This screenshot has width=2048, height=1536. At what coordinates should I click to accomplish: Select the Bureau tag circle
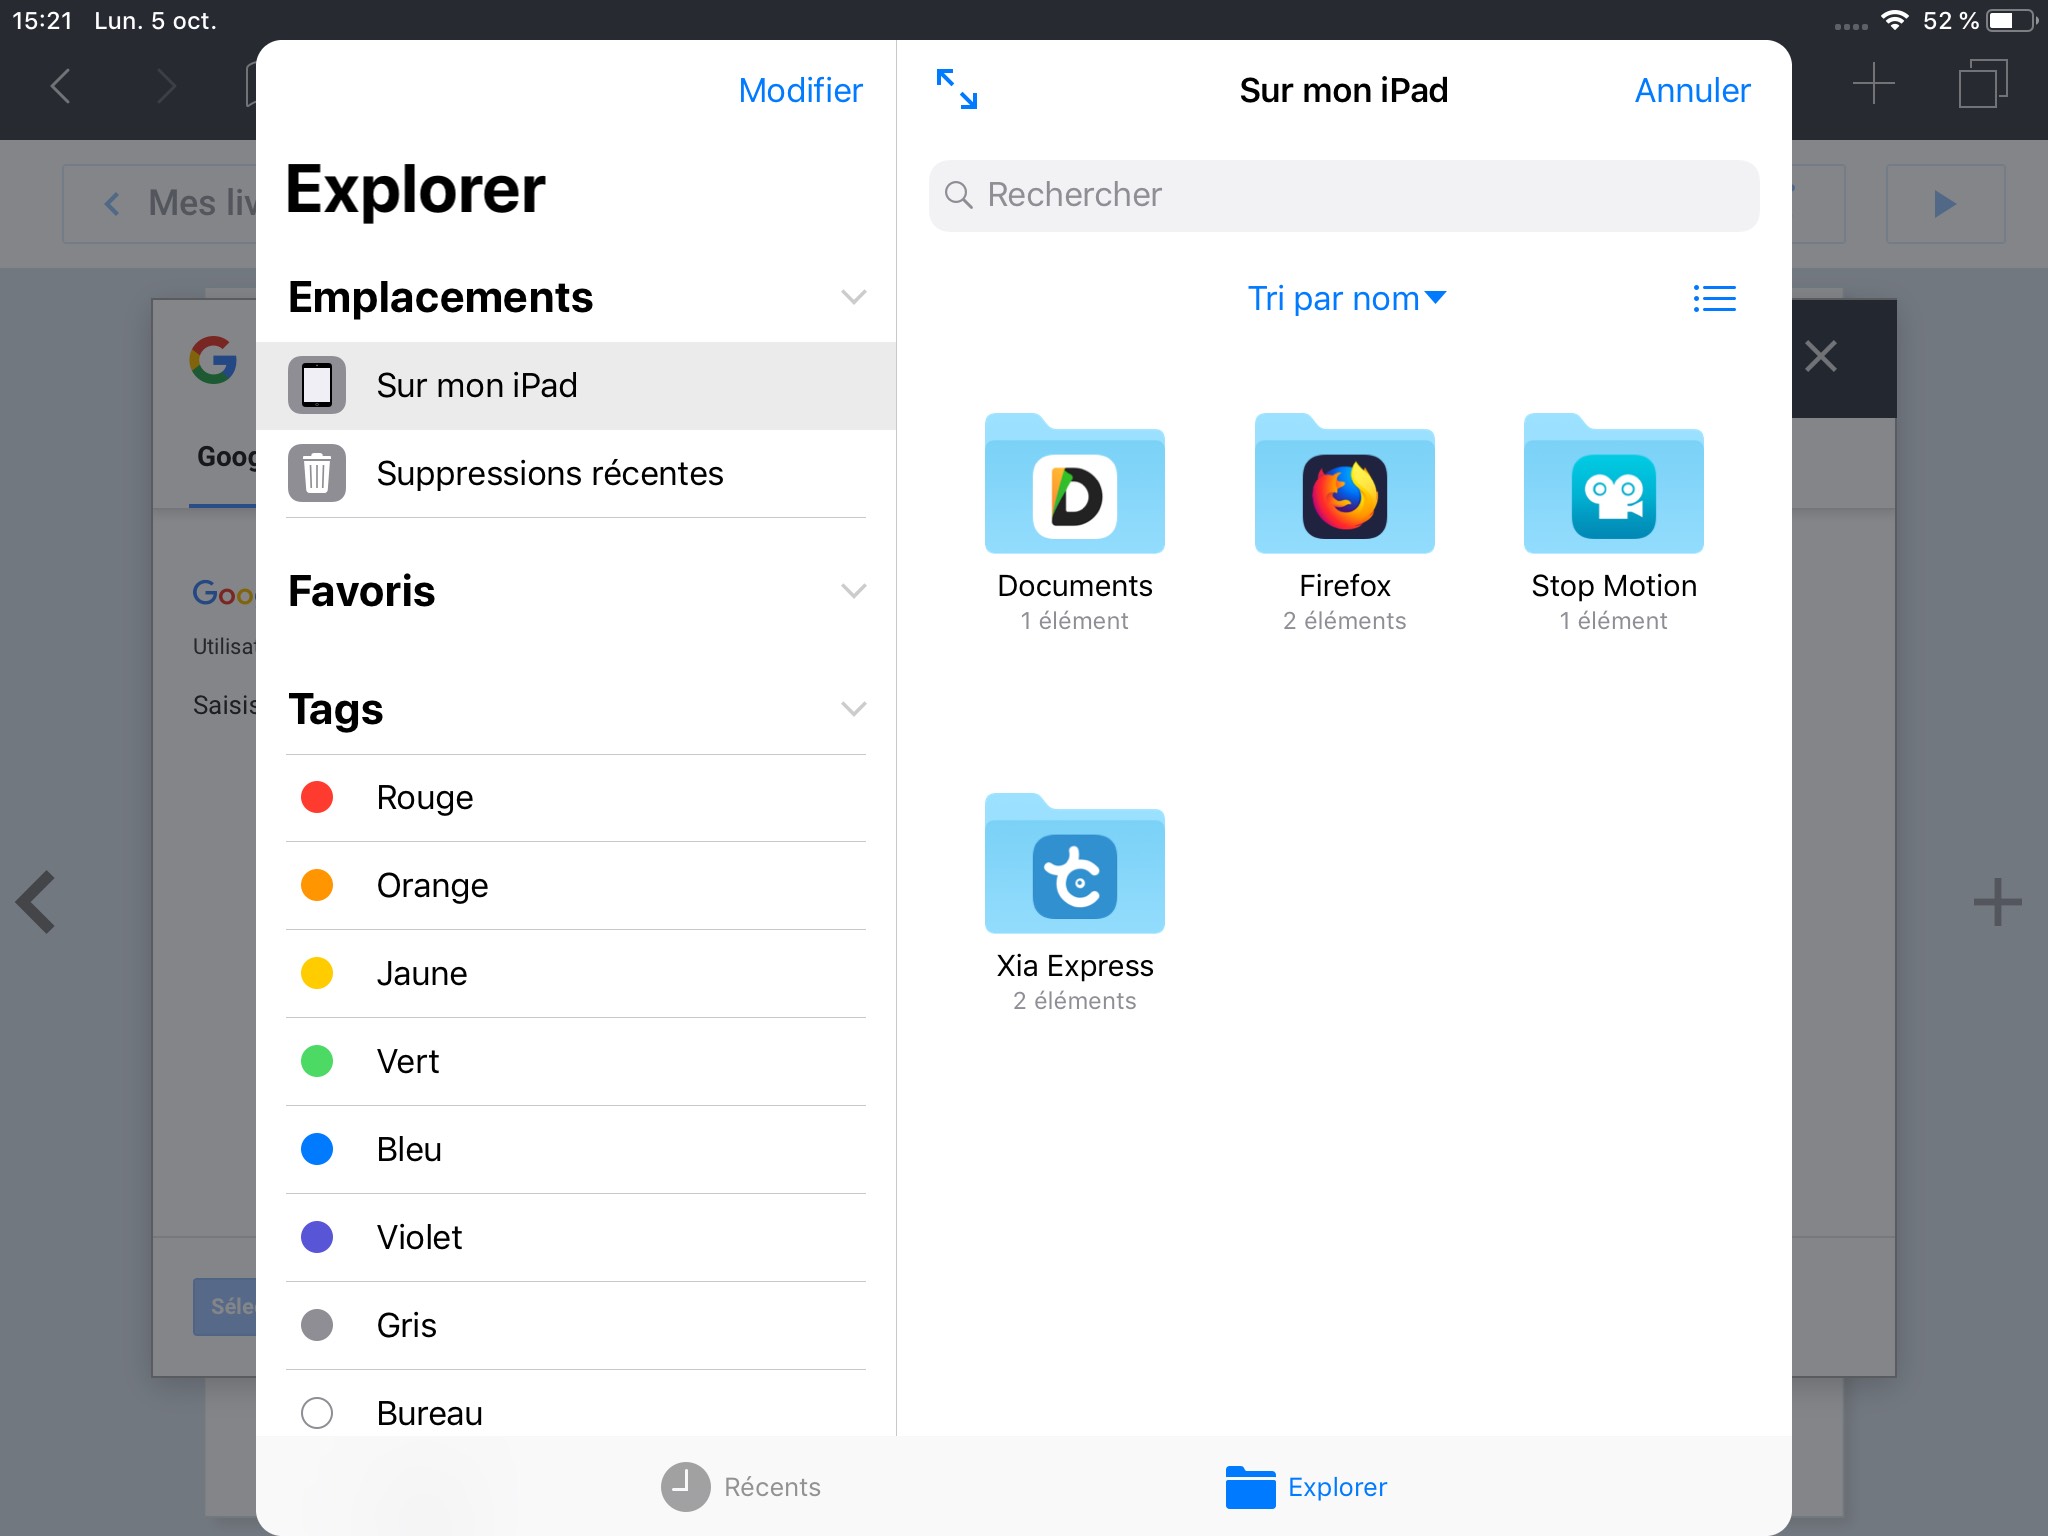tap(317, 1412)
